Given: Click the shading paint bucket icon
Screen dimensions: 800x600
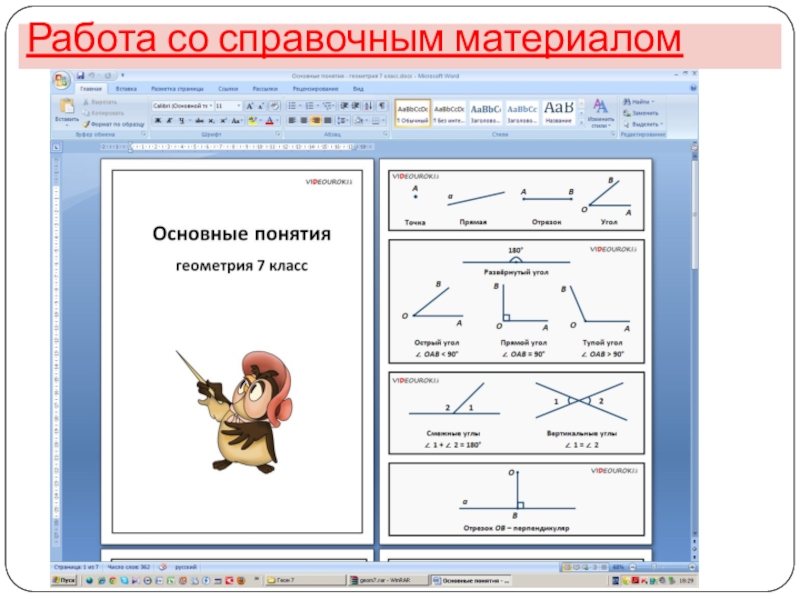Looking at the screenshot, I should [x=360, y=121].
